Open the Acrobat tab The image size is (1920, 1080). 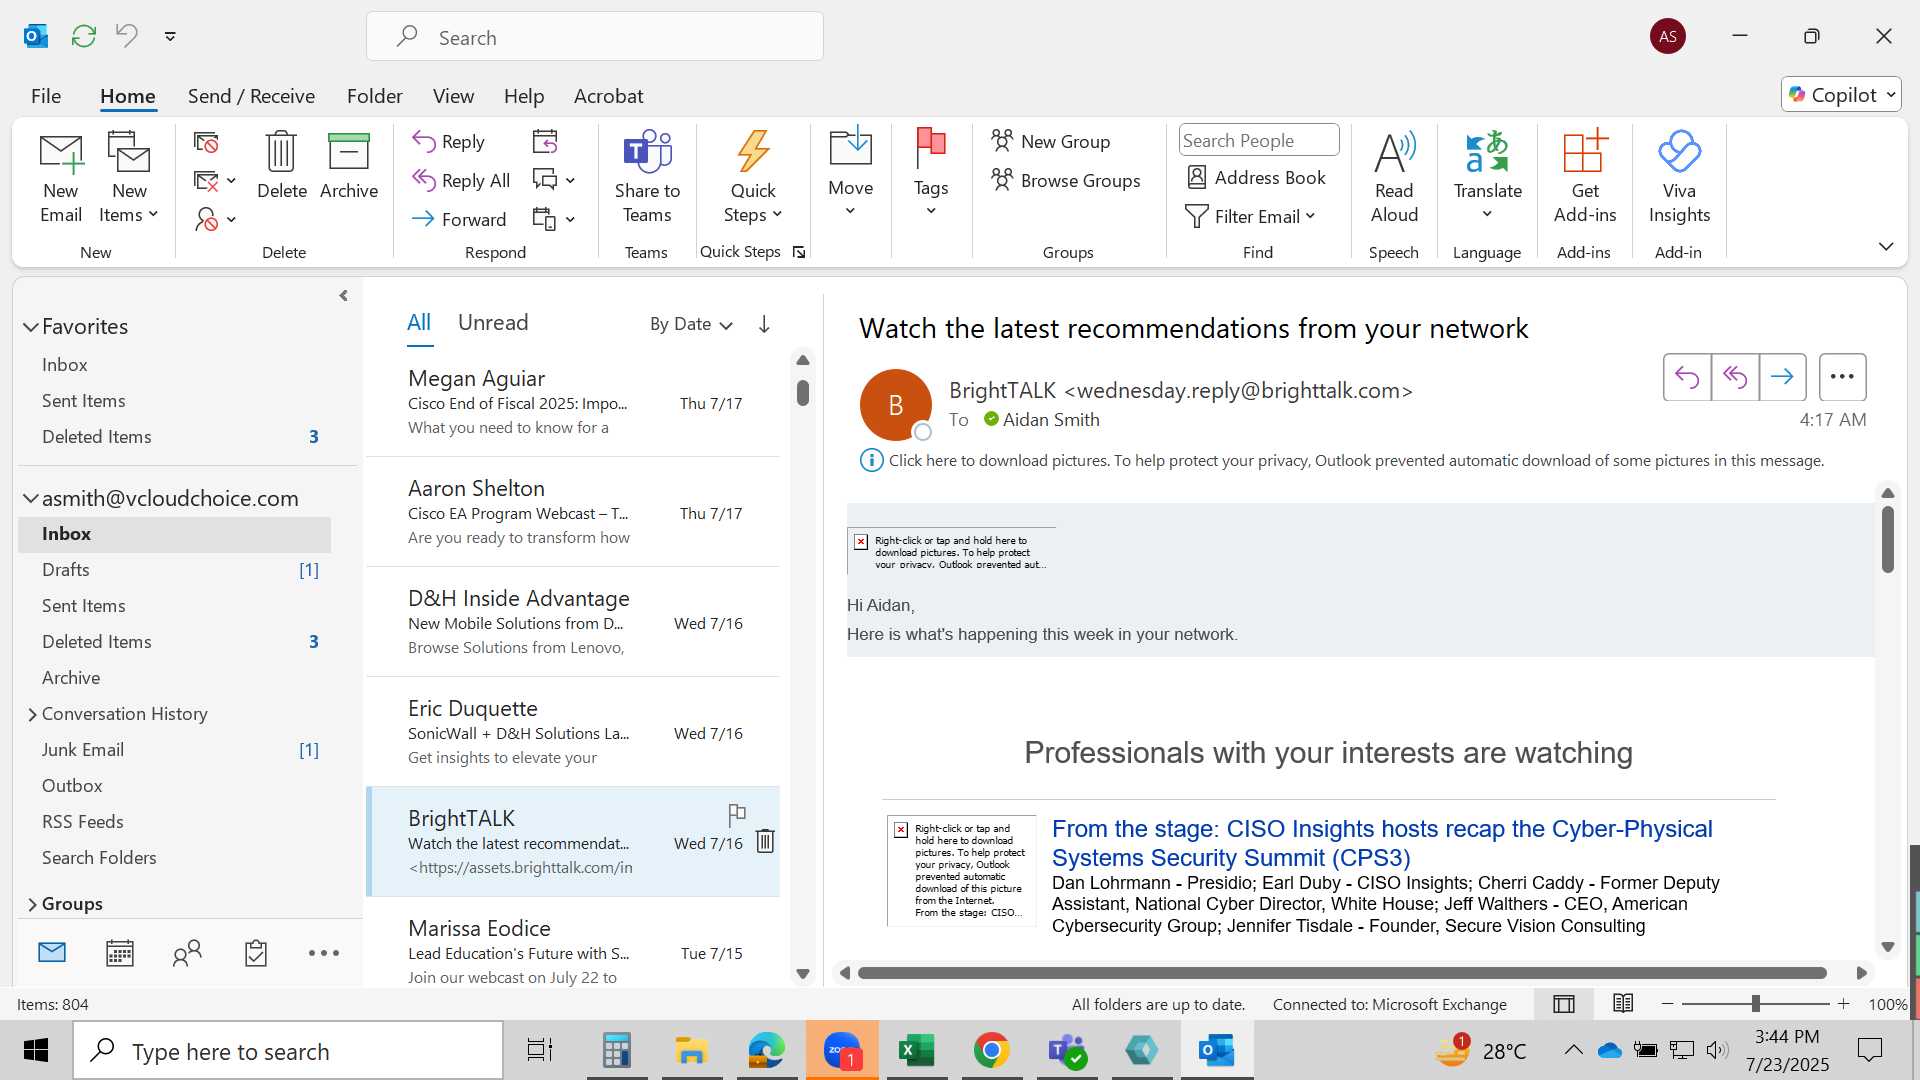click(608, 96)
